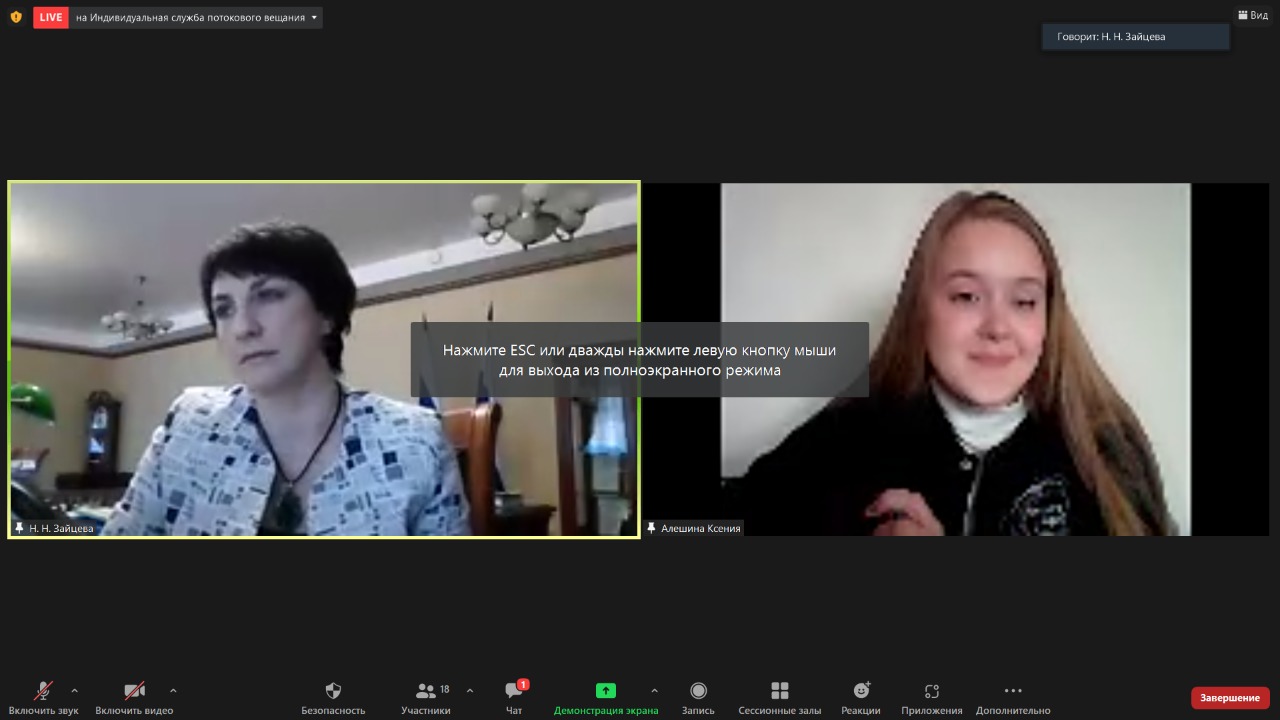Viewport: 1280px width, 720px height.
Task: Expand audio options arrow next to microphone
Action: pyautogui.click(x=74, y=691)
